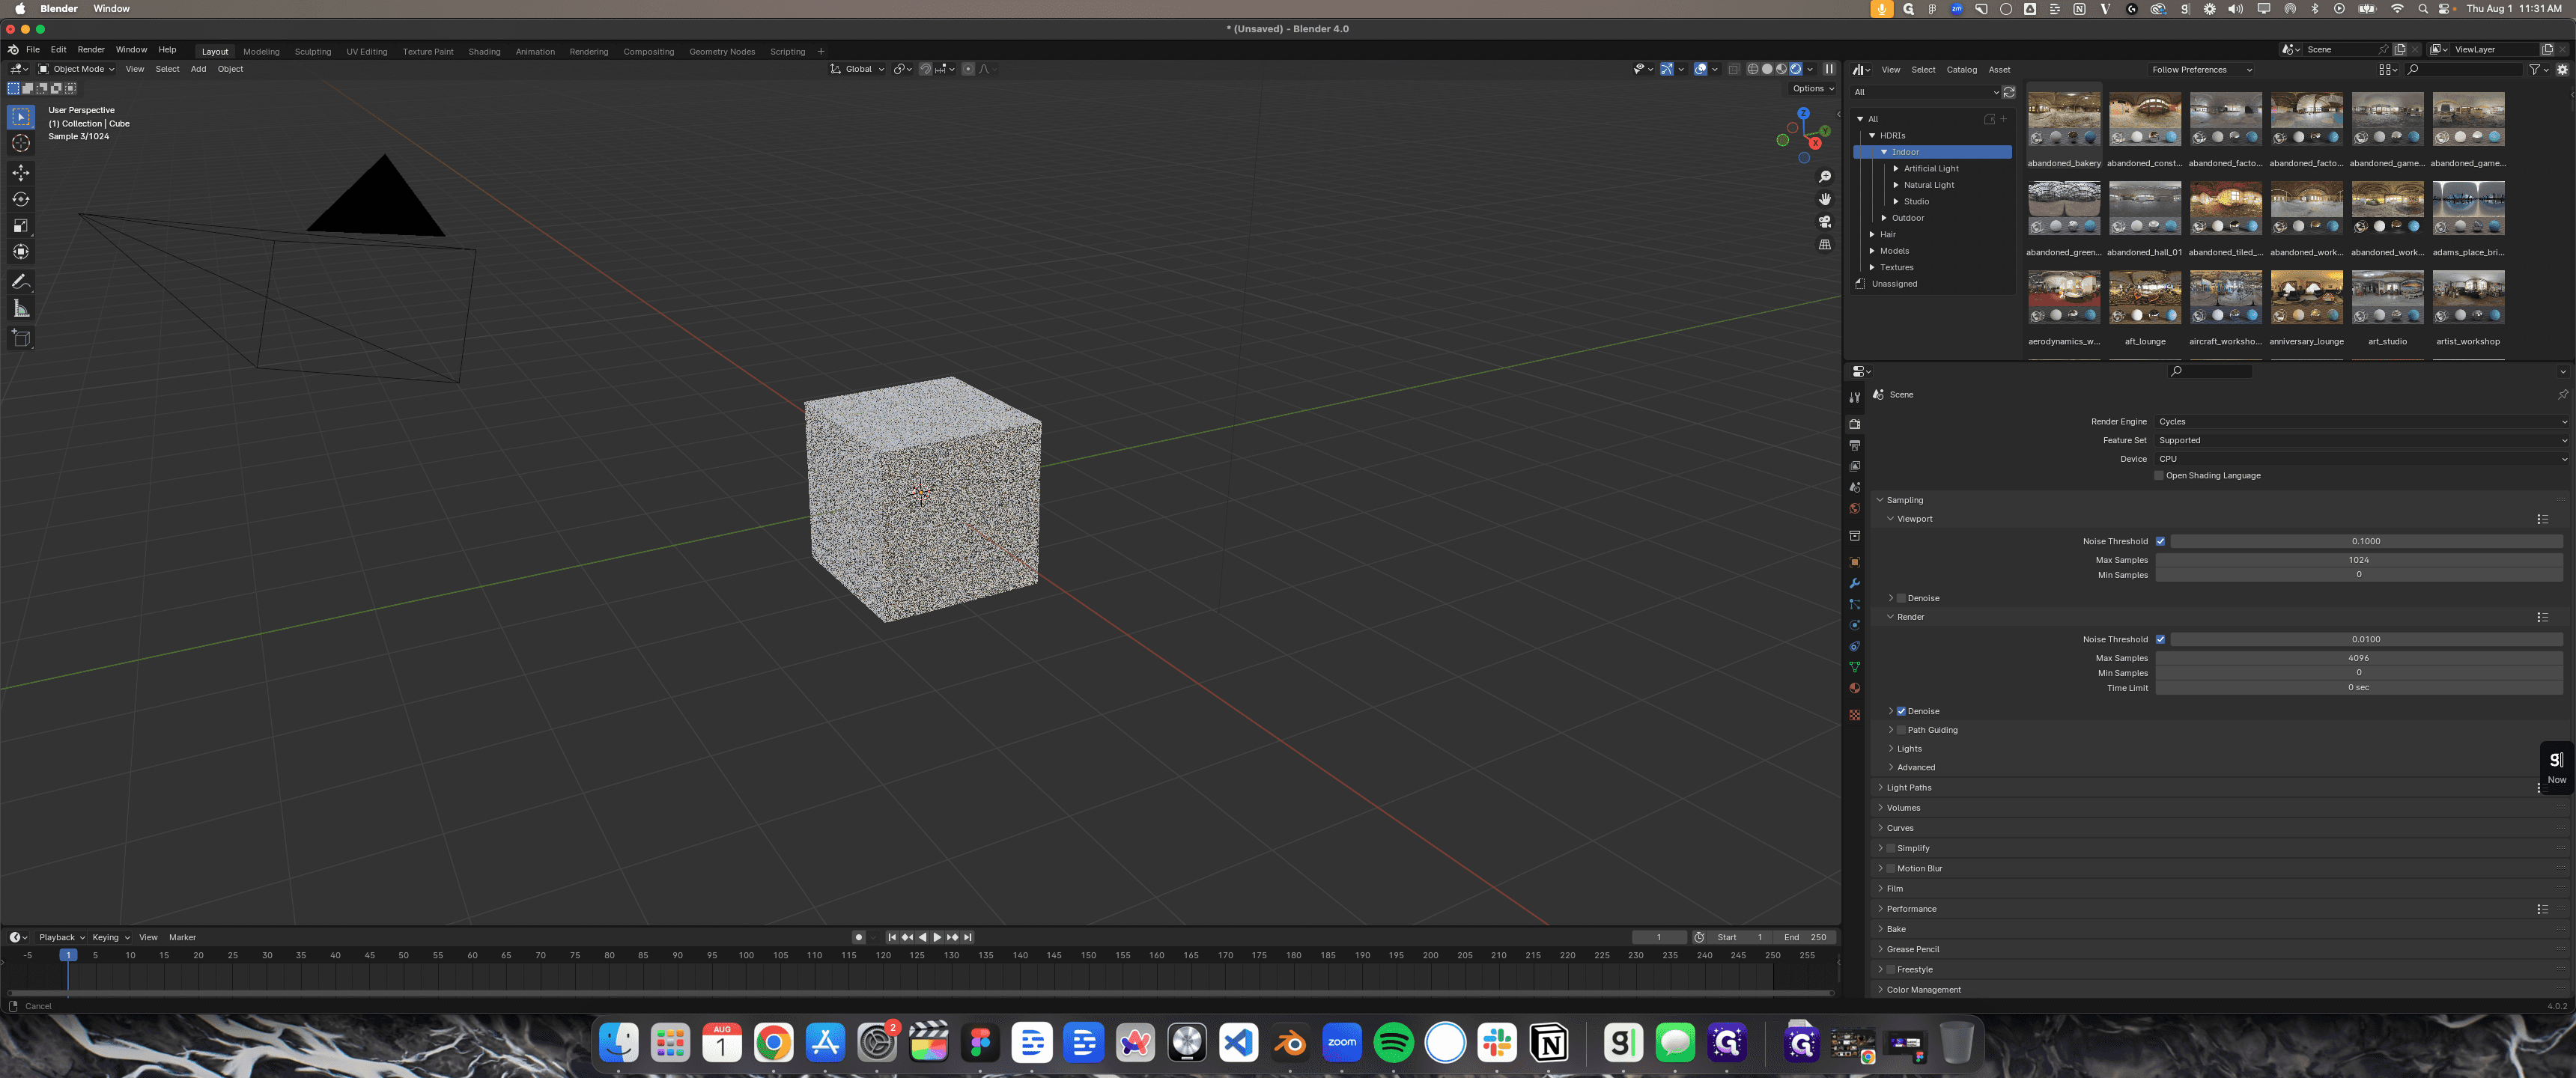
Task: Play the animation forward
Action: 937,938
